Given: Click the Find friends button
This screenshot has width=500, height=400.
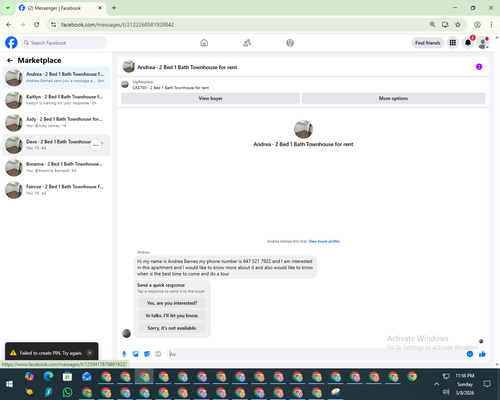Looking at the screenshot, I should coord(428,43).
